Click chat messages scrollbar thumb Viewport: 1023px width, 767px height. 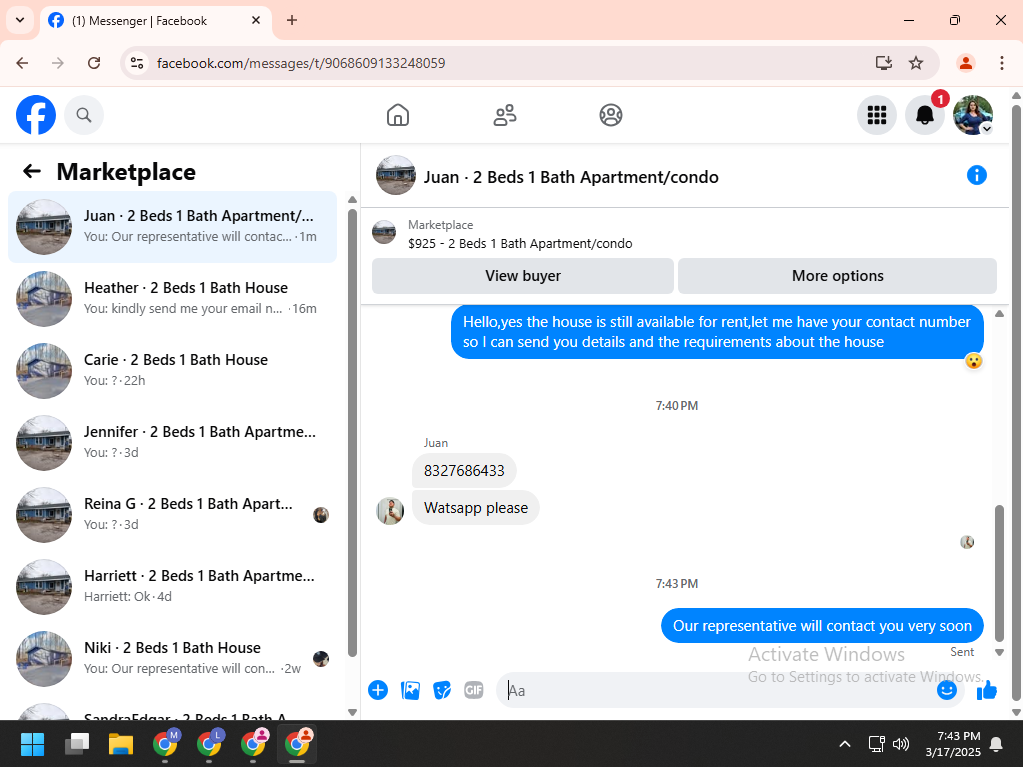[999, 573]
